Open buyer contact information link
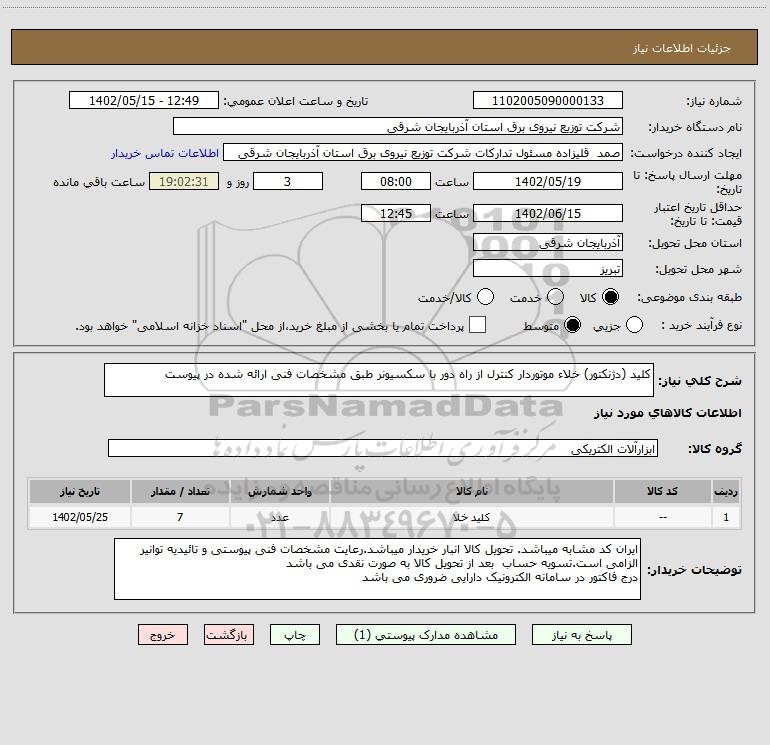This screenshot has width=770, height=745. point(165,153)
